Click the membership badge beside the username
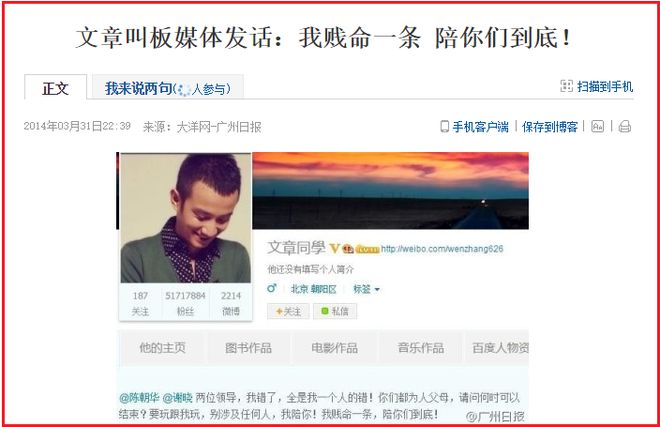Viewport: 660px width, 427px height. [348, 249]
